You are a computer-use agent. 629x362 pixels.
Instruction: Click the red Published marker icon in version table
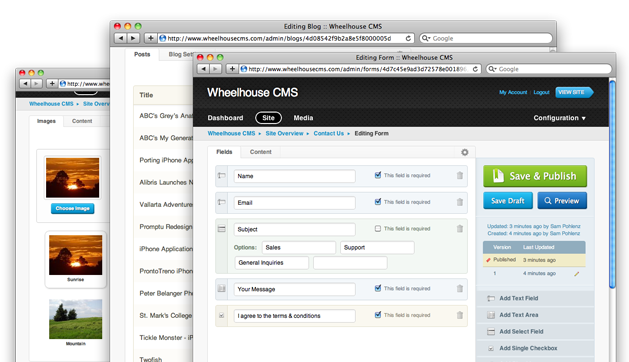(488, 260)
